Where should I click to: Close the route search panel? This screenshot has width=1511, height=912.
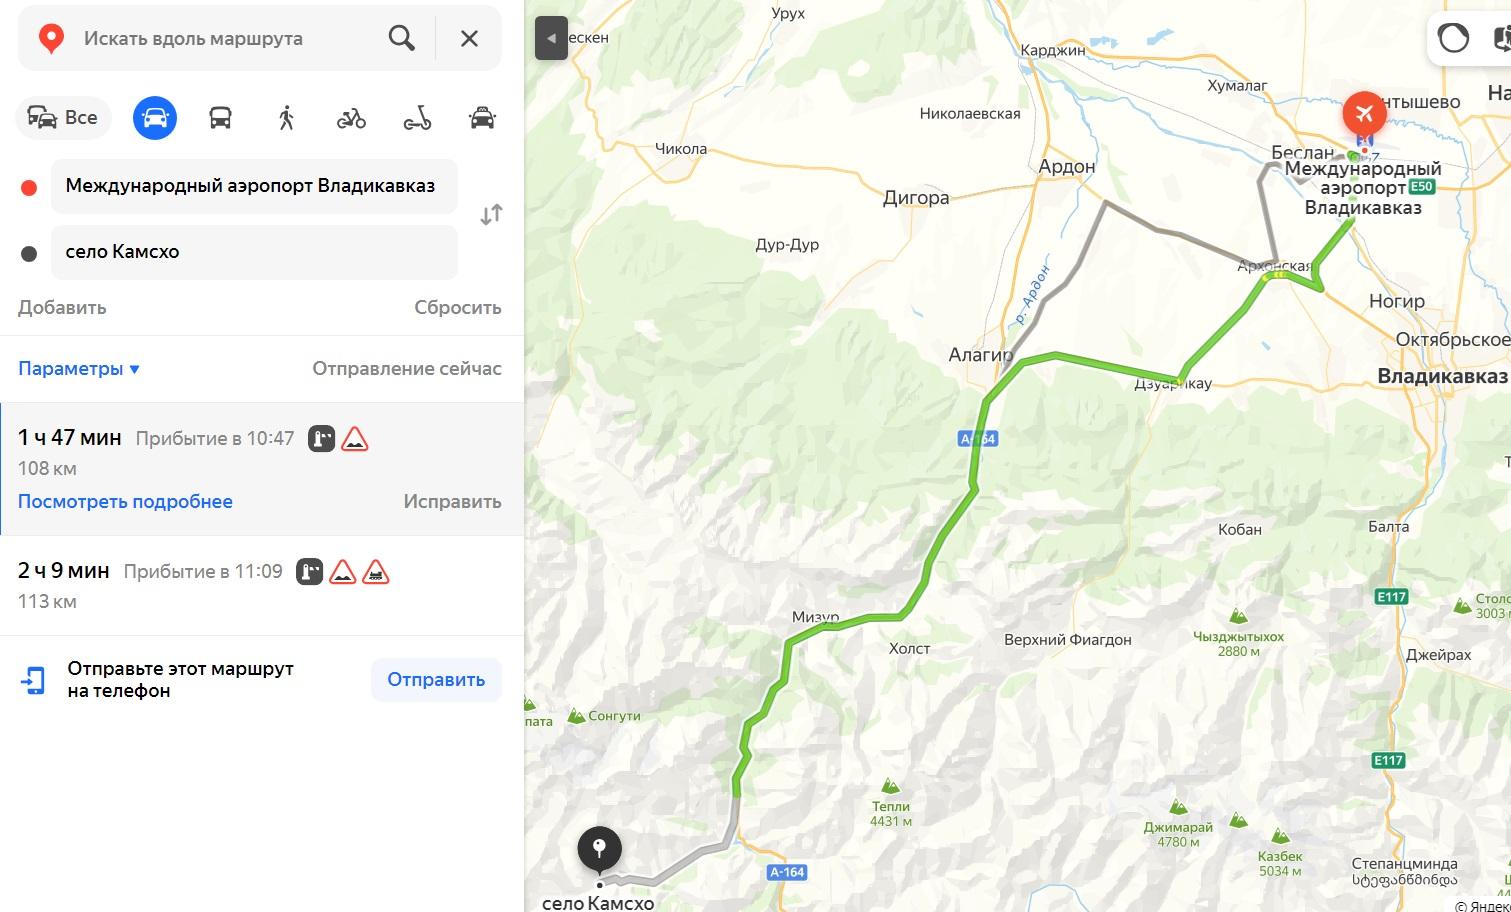(x=469, y=38)
